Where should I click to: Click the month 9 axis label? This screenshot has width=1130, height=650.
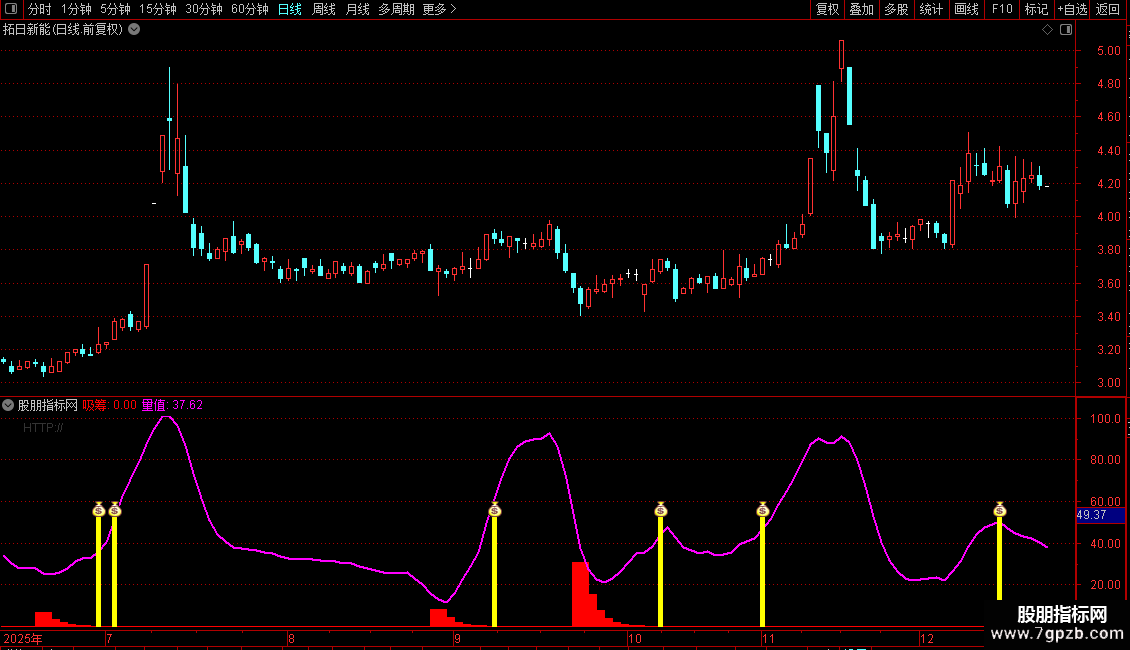(457, 638)
